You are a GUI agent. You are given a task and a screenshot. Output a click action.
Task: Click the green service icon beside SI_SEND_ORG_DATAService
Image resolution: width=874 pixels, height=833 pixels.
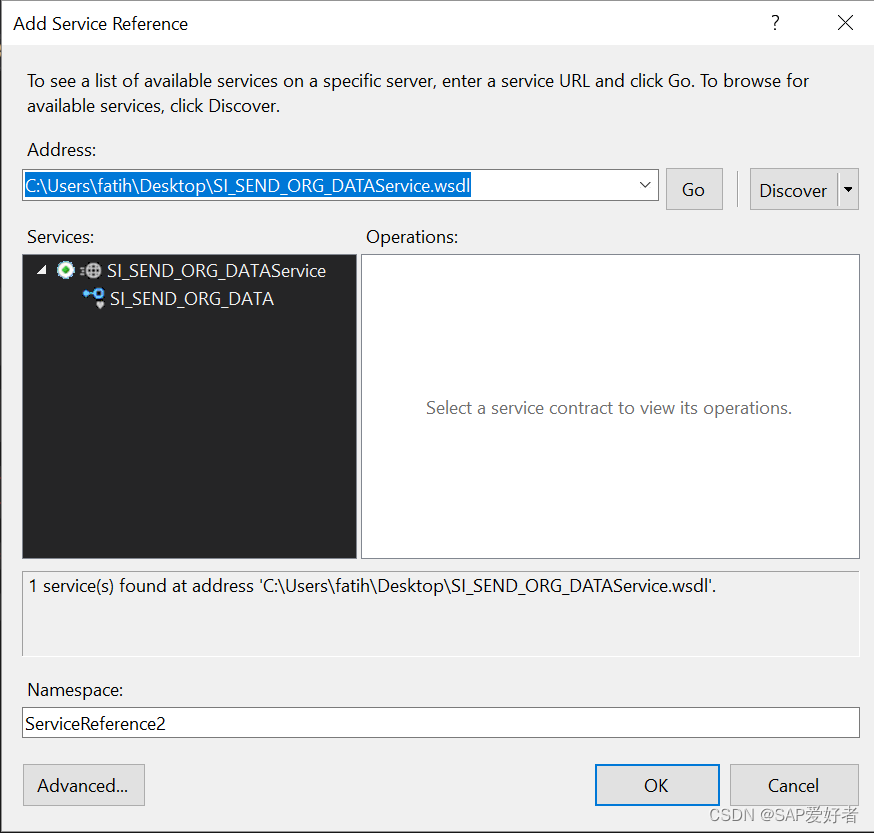point(66,270)
